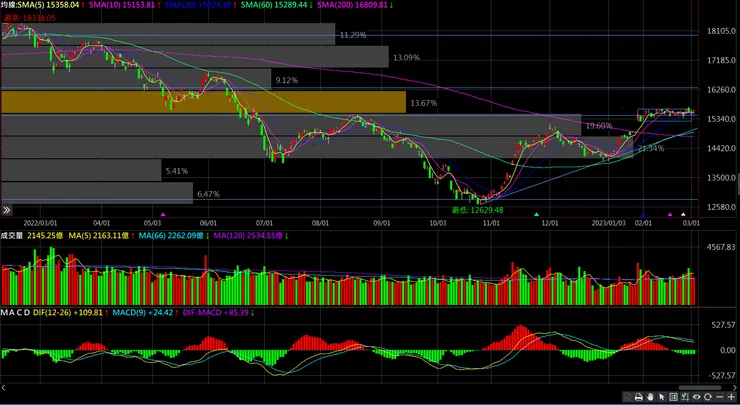Click the horizontal scrollbar right arrow

(x=735, y=388)
